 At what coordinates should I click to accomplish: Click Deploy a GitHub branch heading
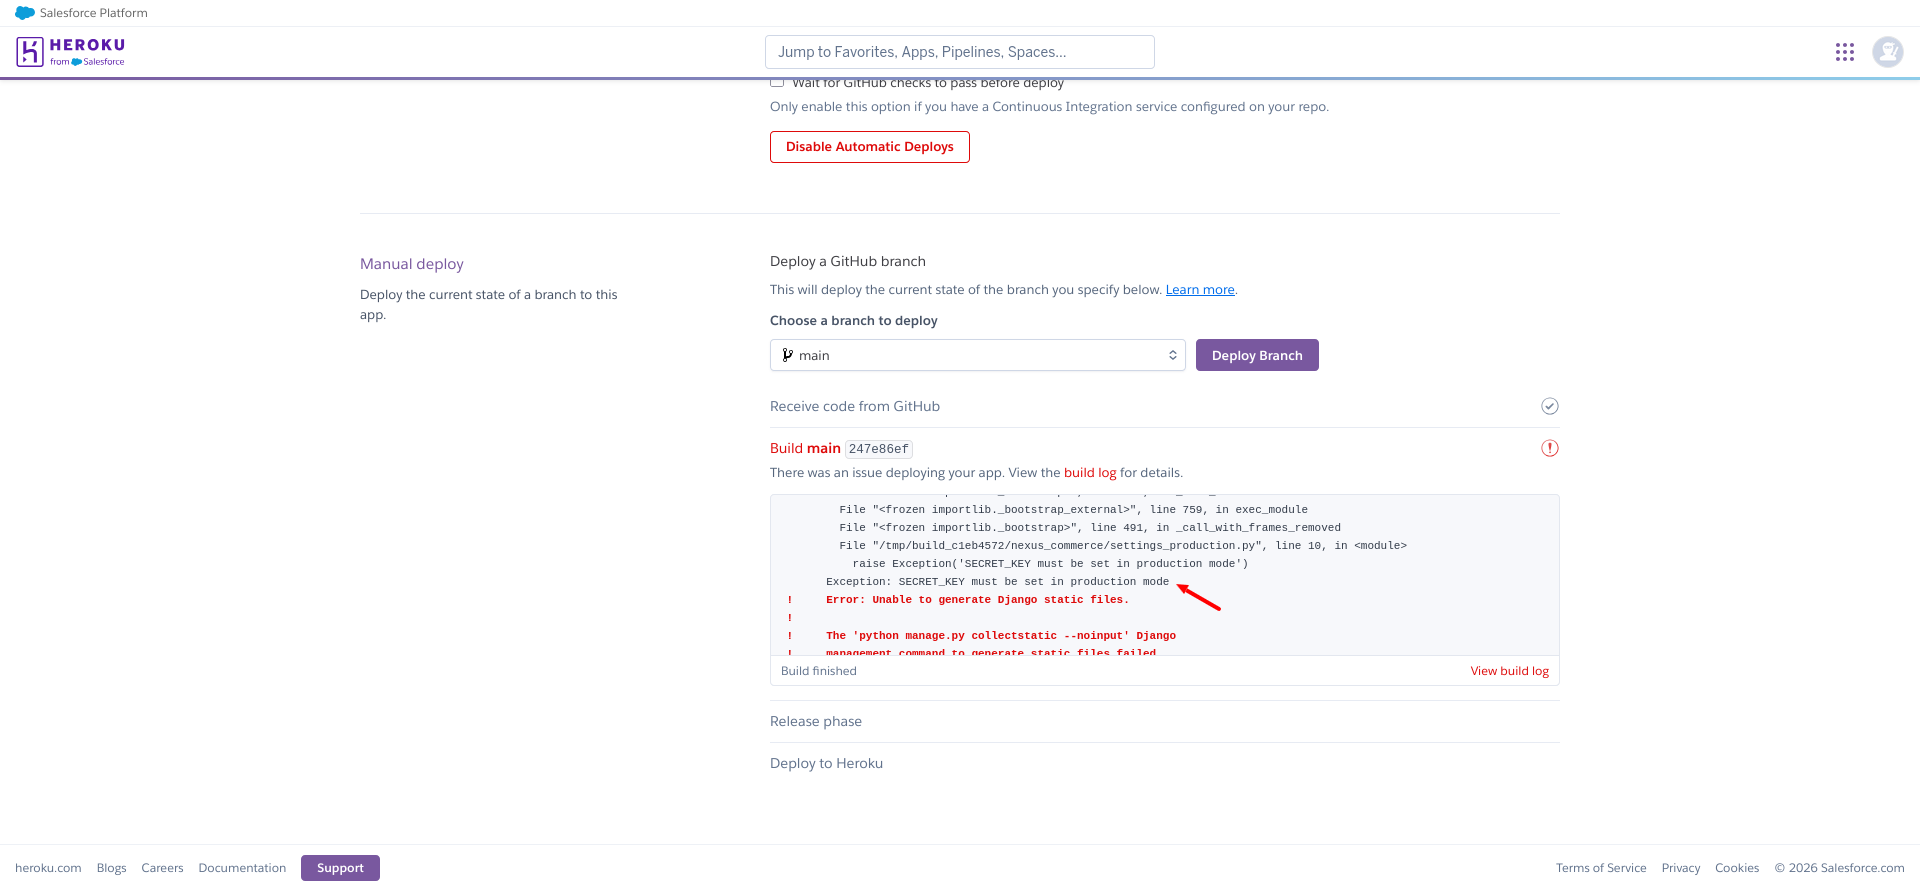point(848,261)
